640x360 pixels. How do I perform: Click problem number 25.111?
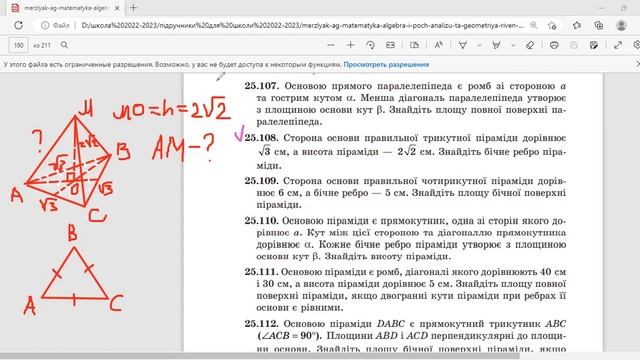(x=261, y=272)
